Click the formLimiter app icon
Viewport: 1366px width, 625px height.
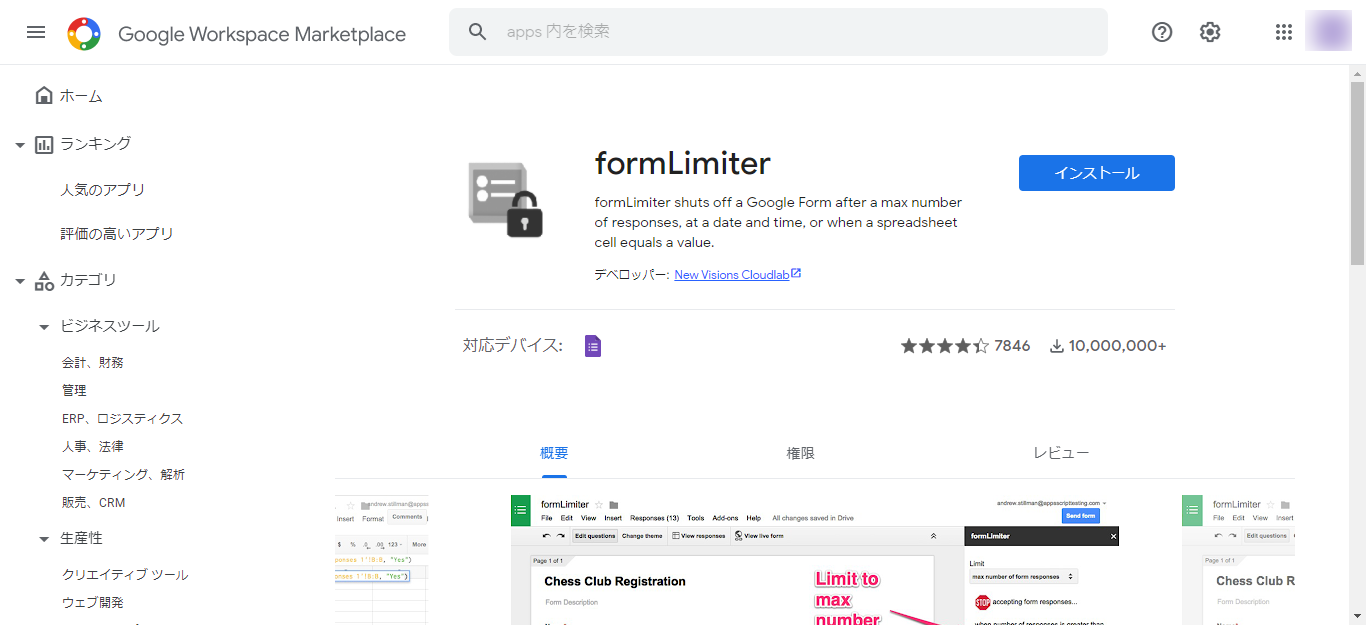[x=506, y=199]
